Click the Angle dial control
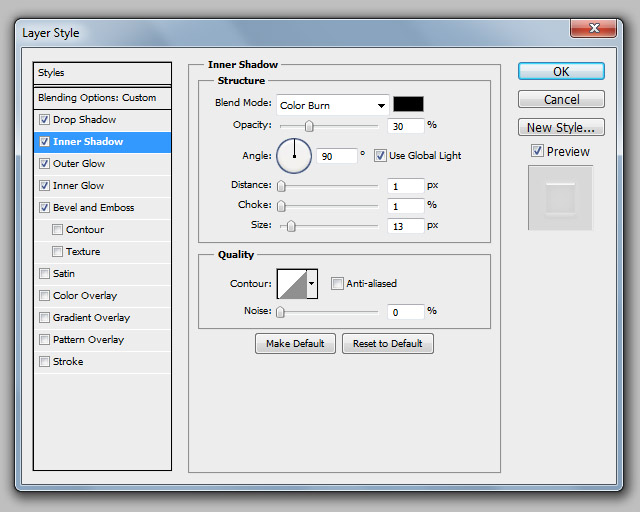Viewport: 640px width, 512px height. [294, 156]
